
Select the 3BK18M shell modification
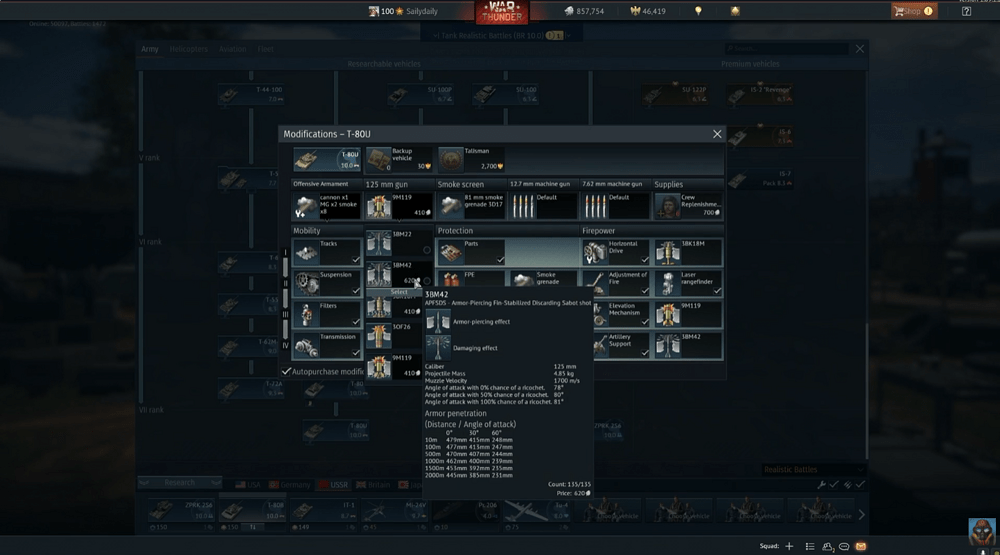[688, 252]
